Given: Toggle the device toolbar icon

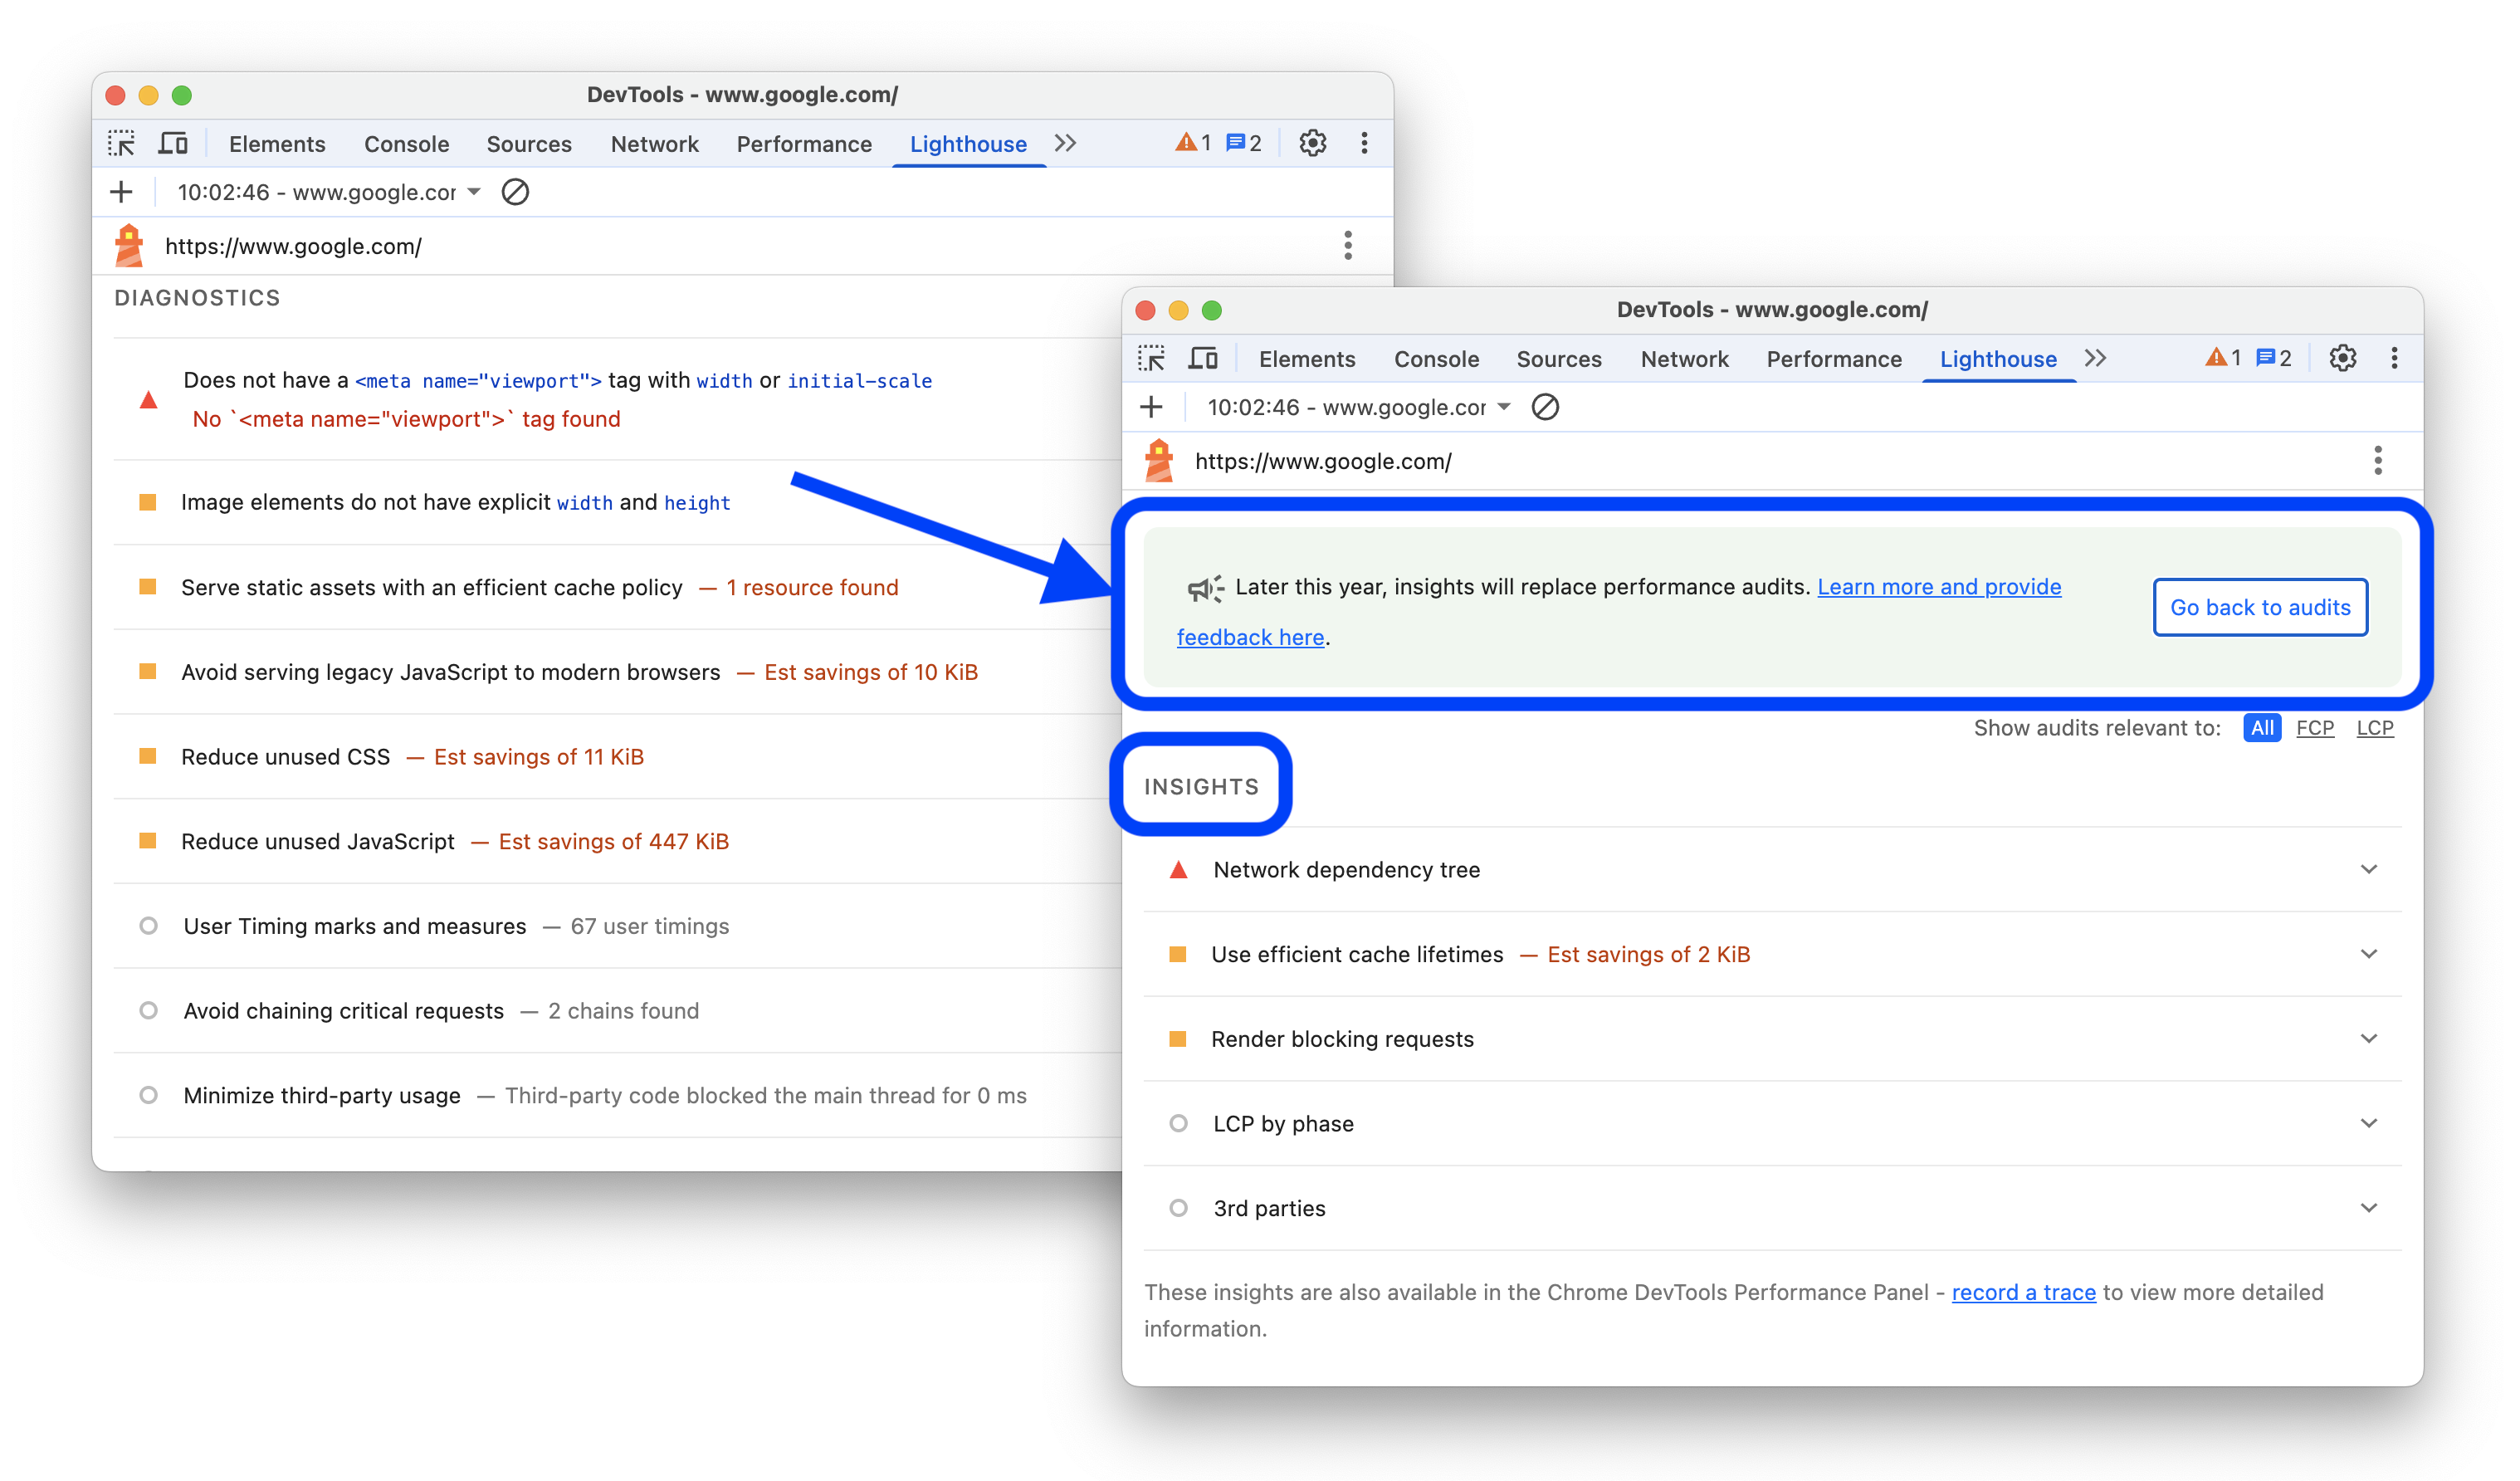Looking at the screenshot, I should click(x=1203, y=358).
